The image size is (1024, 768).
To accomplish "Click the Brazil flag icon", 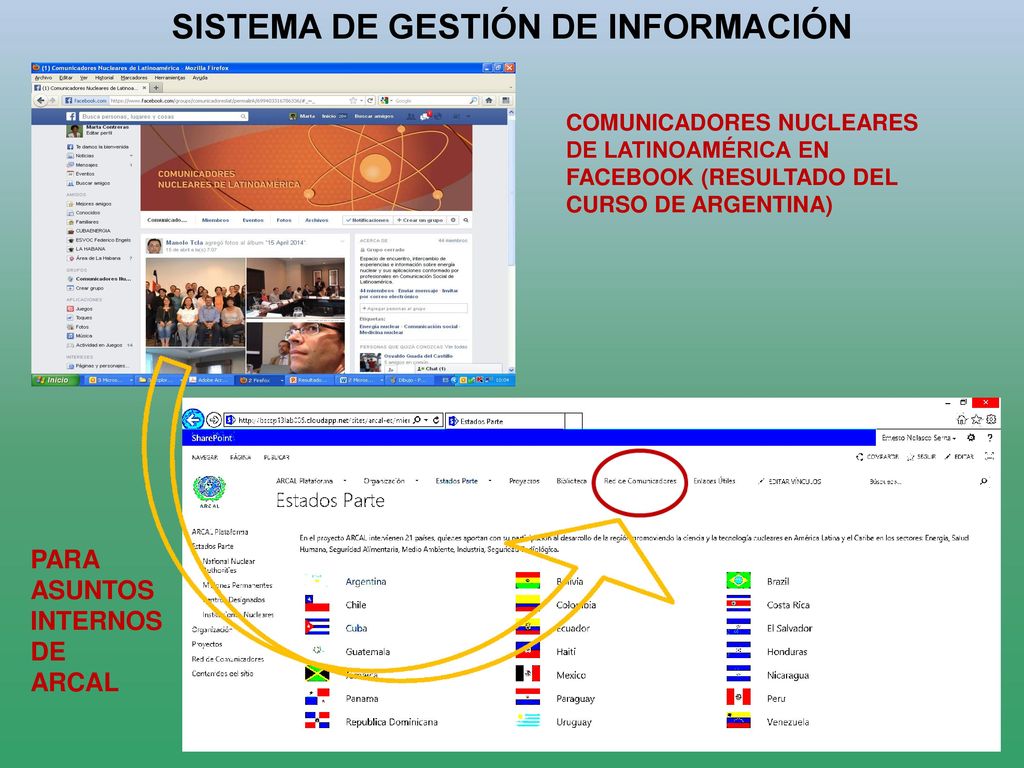I will click(739, 581).
